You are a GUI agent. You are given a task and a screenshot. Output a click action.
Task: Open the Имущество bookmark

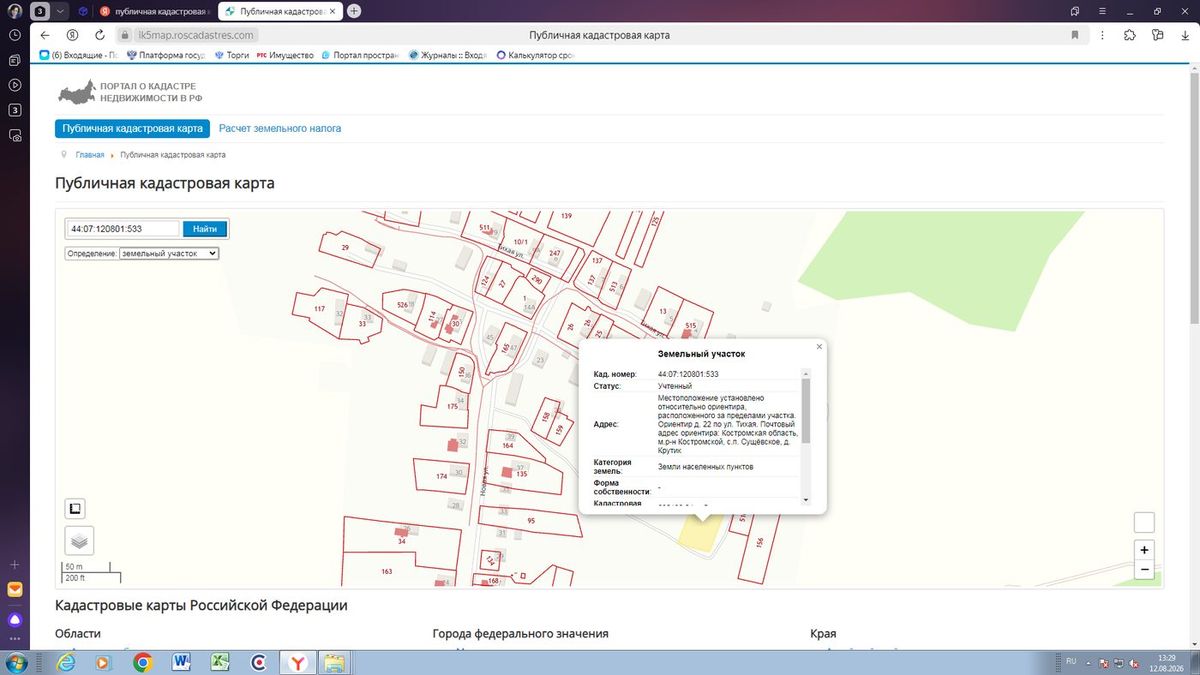286,55
